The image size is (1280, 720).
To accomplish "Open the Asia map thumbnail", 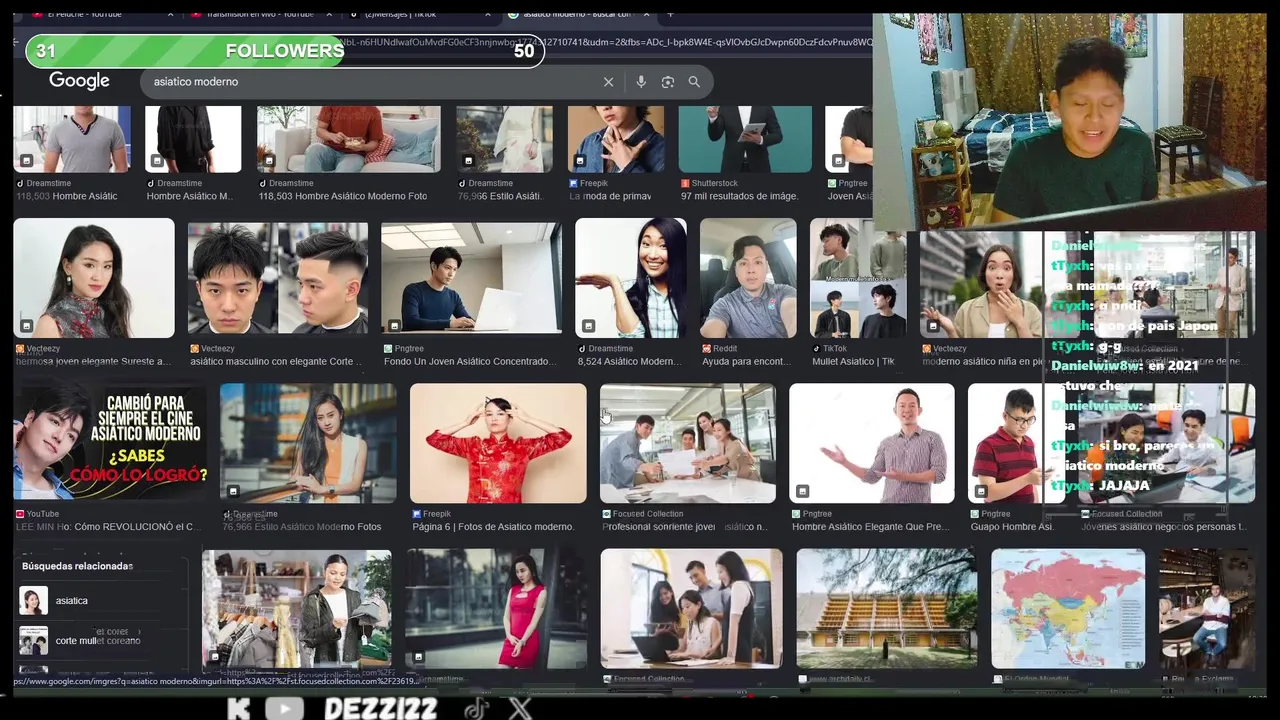I will tap(1068, 608).
